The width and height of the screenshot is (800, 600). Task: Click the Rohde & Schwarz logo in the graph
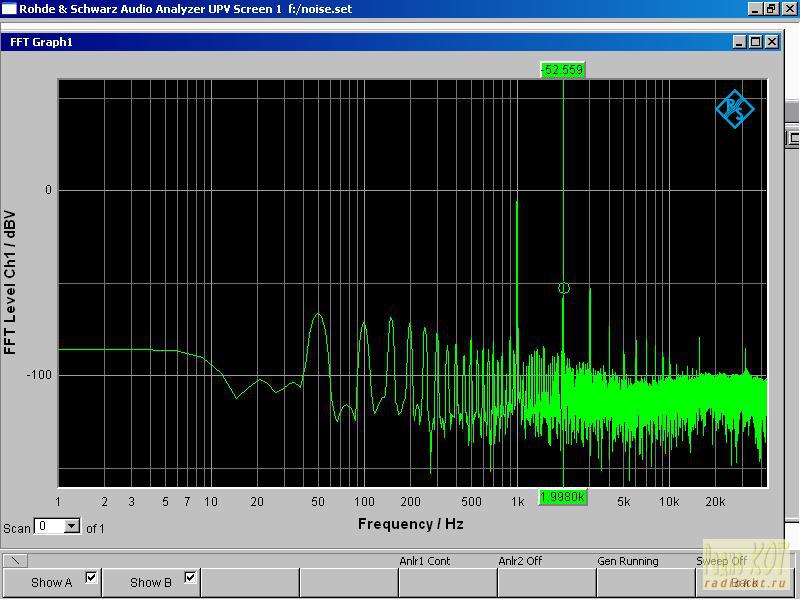[735, 109]
